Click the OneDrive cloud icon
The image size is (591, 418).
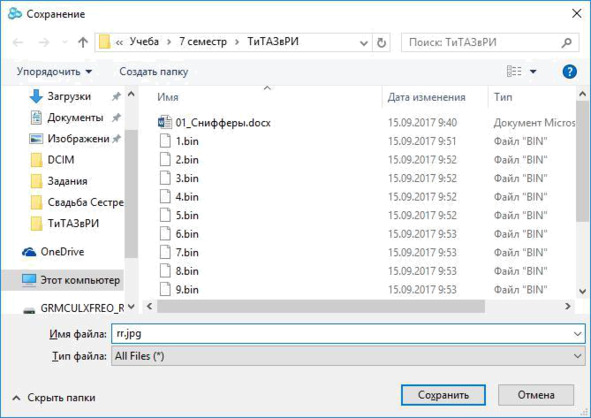[29, 252]
